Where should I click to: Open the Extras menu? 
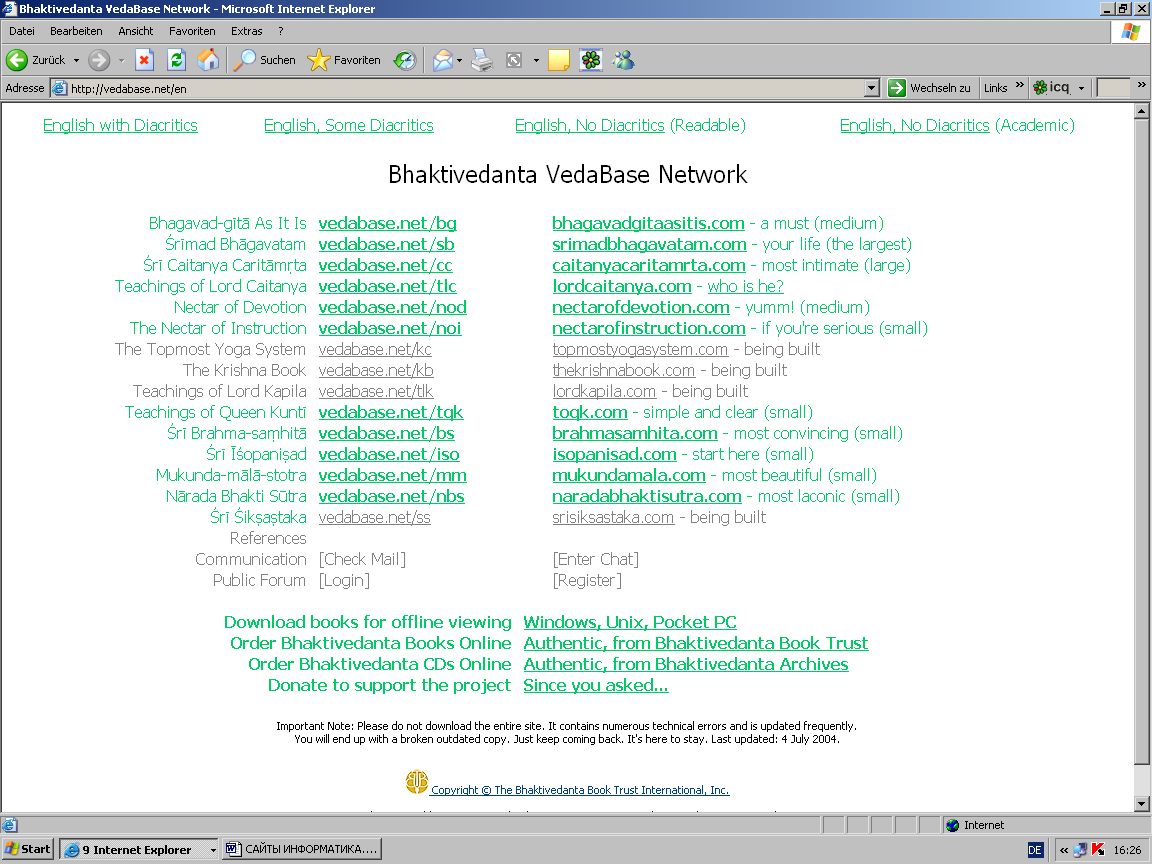tap(247, 31)
